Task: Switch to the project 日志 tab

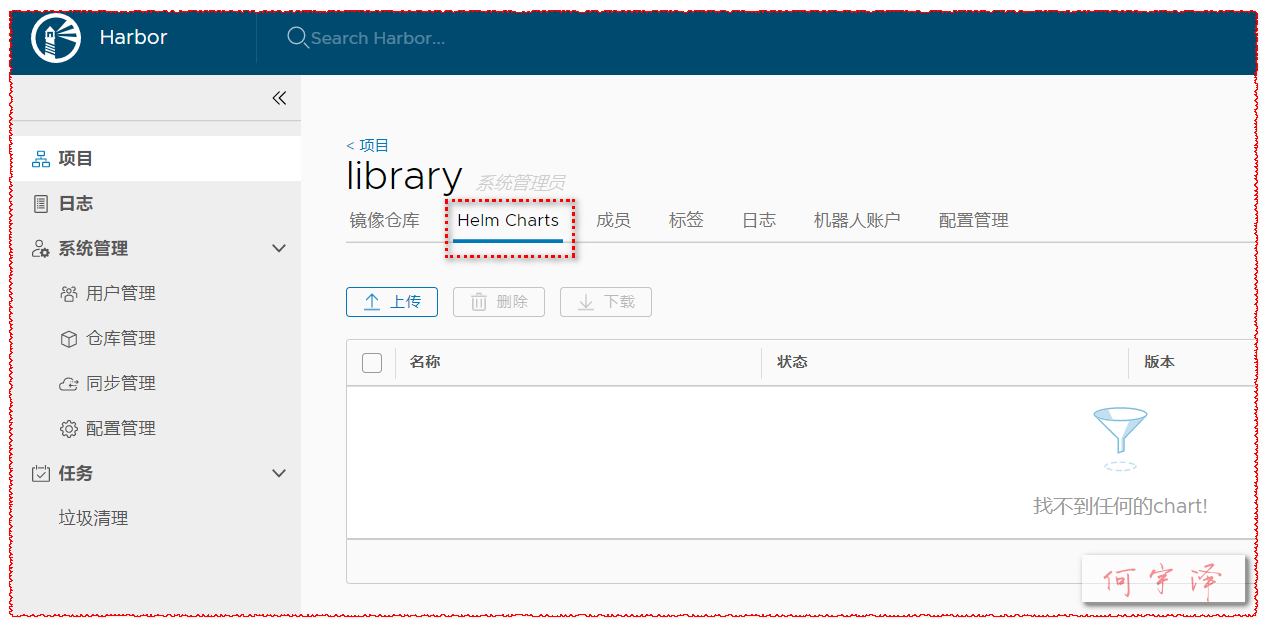Action: (x=759, y=221)
